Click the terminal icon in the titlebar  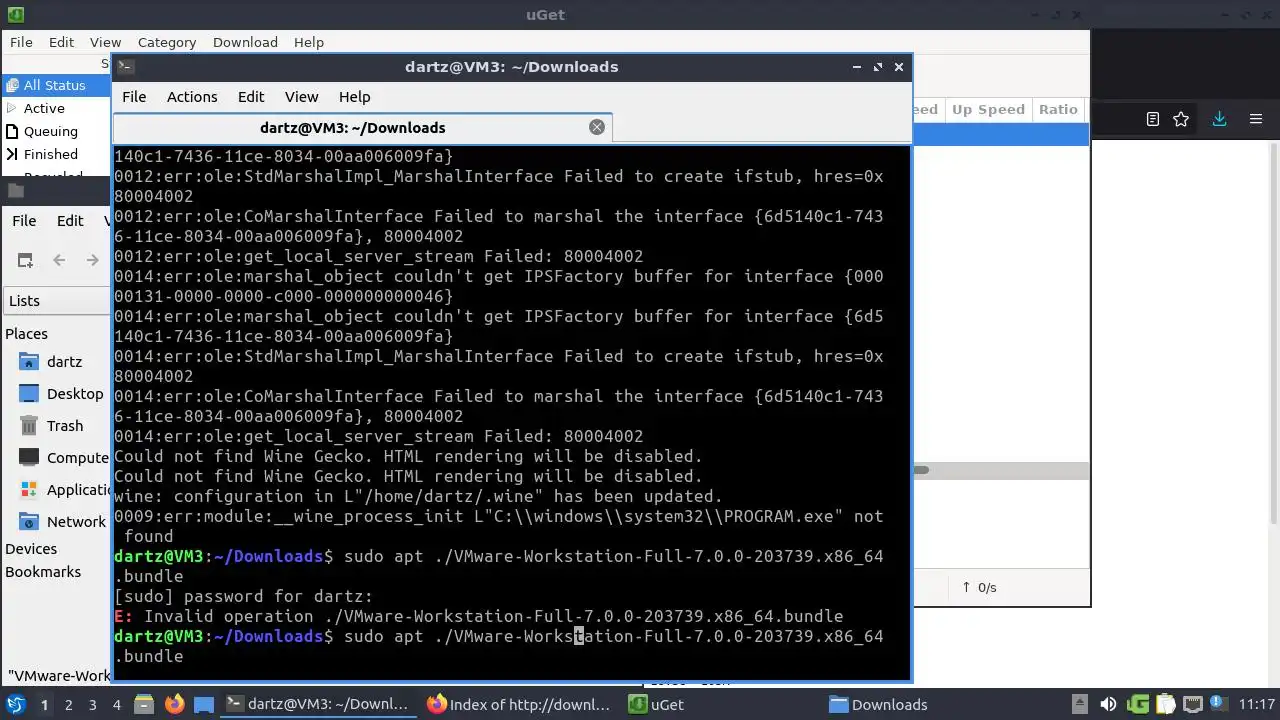125,67
